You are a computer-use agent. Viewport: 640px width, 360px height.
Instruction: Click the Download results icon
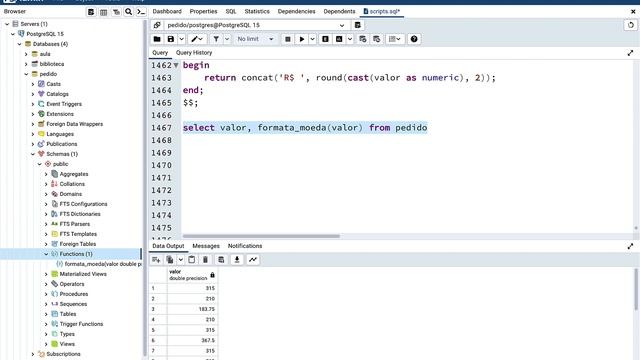pos(237,260)
